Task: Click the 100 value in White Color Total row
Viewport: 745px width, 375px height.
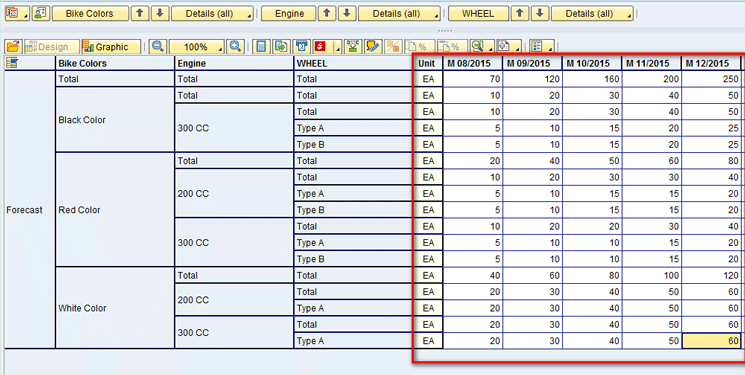Action: click(x=652, y=275)
